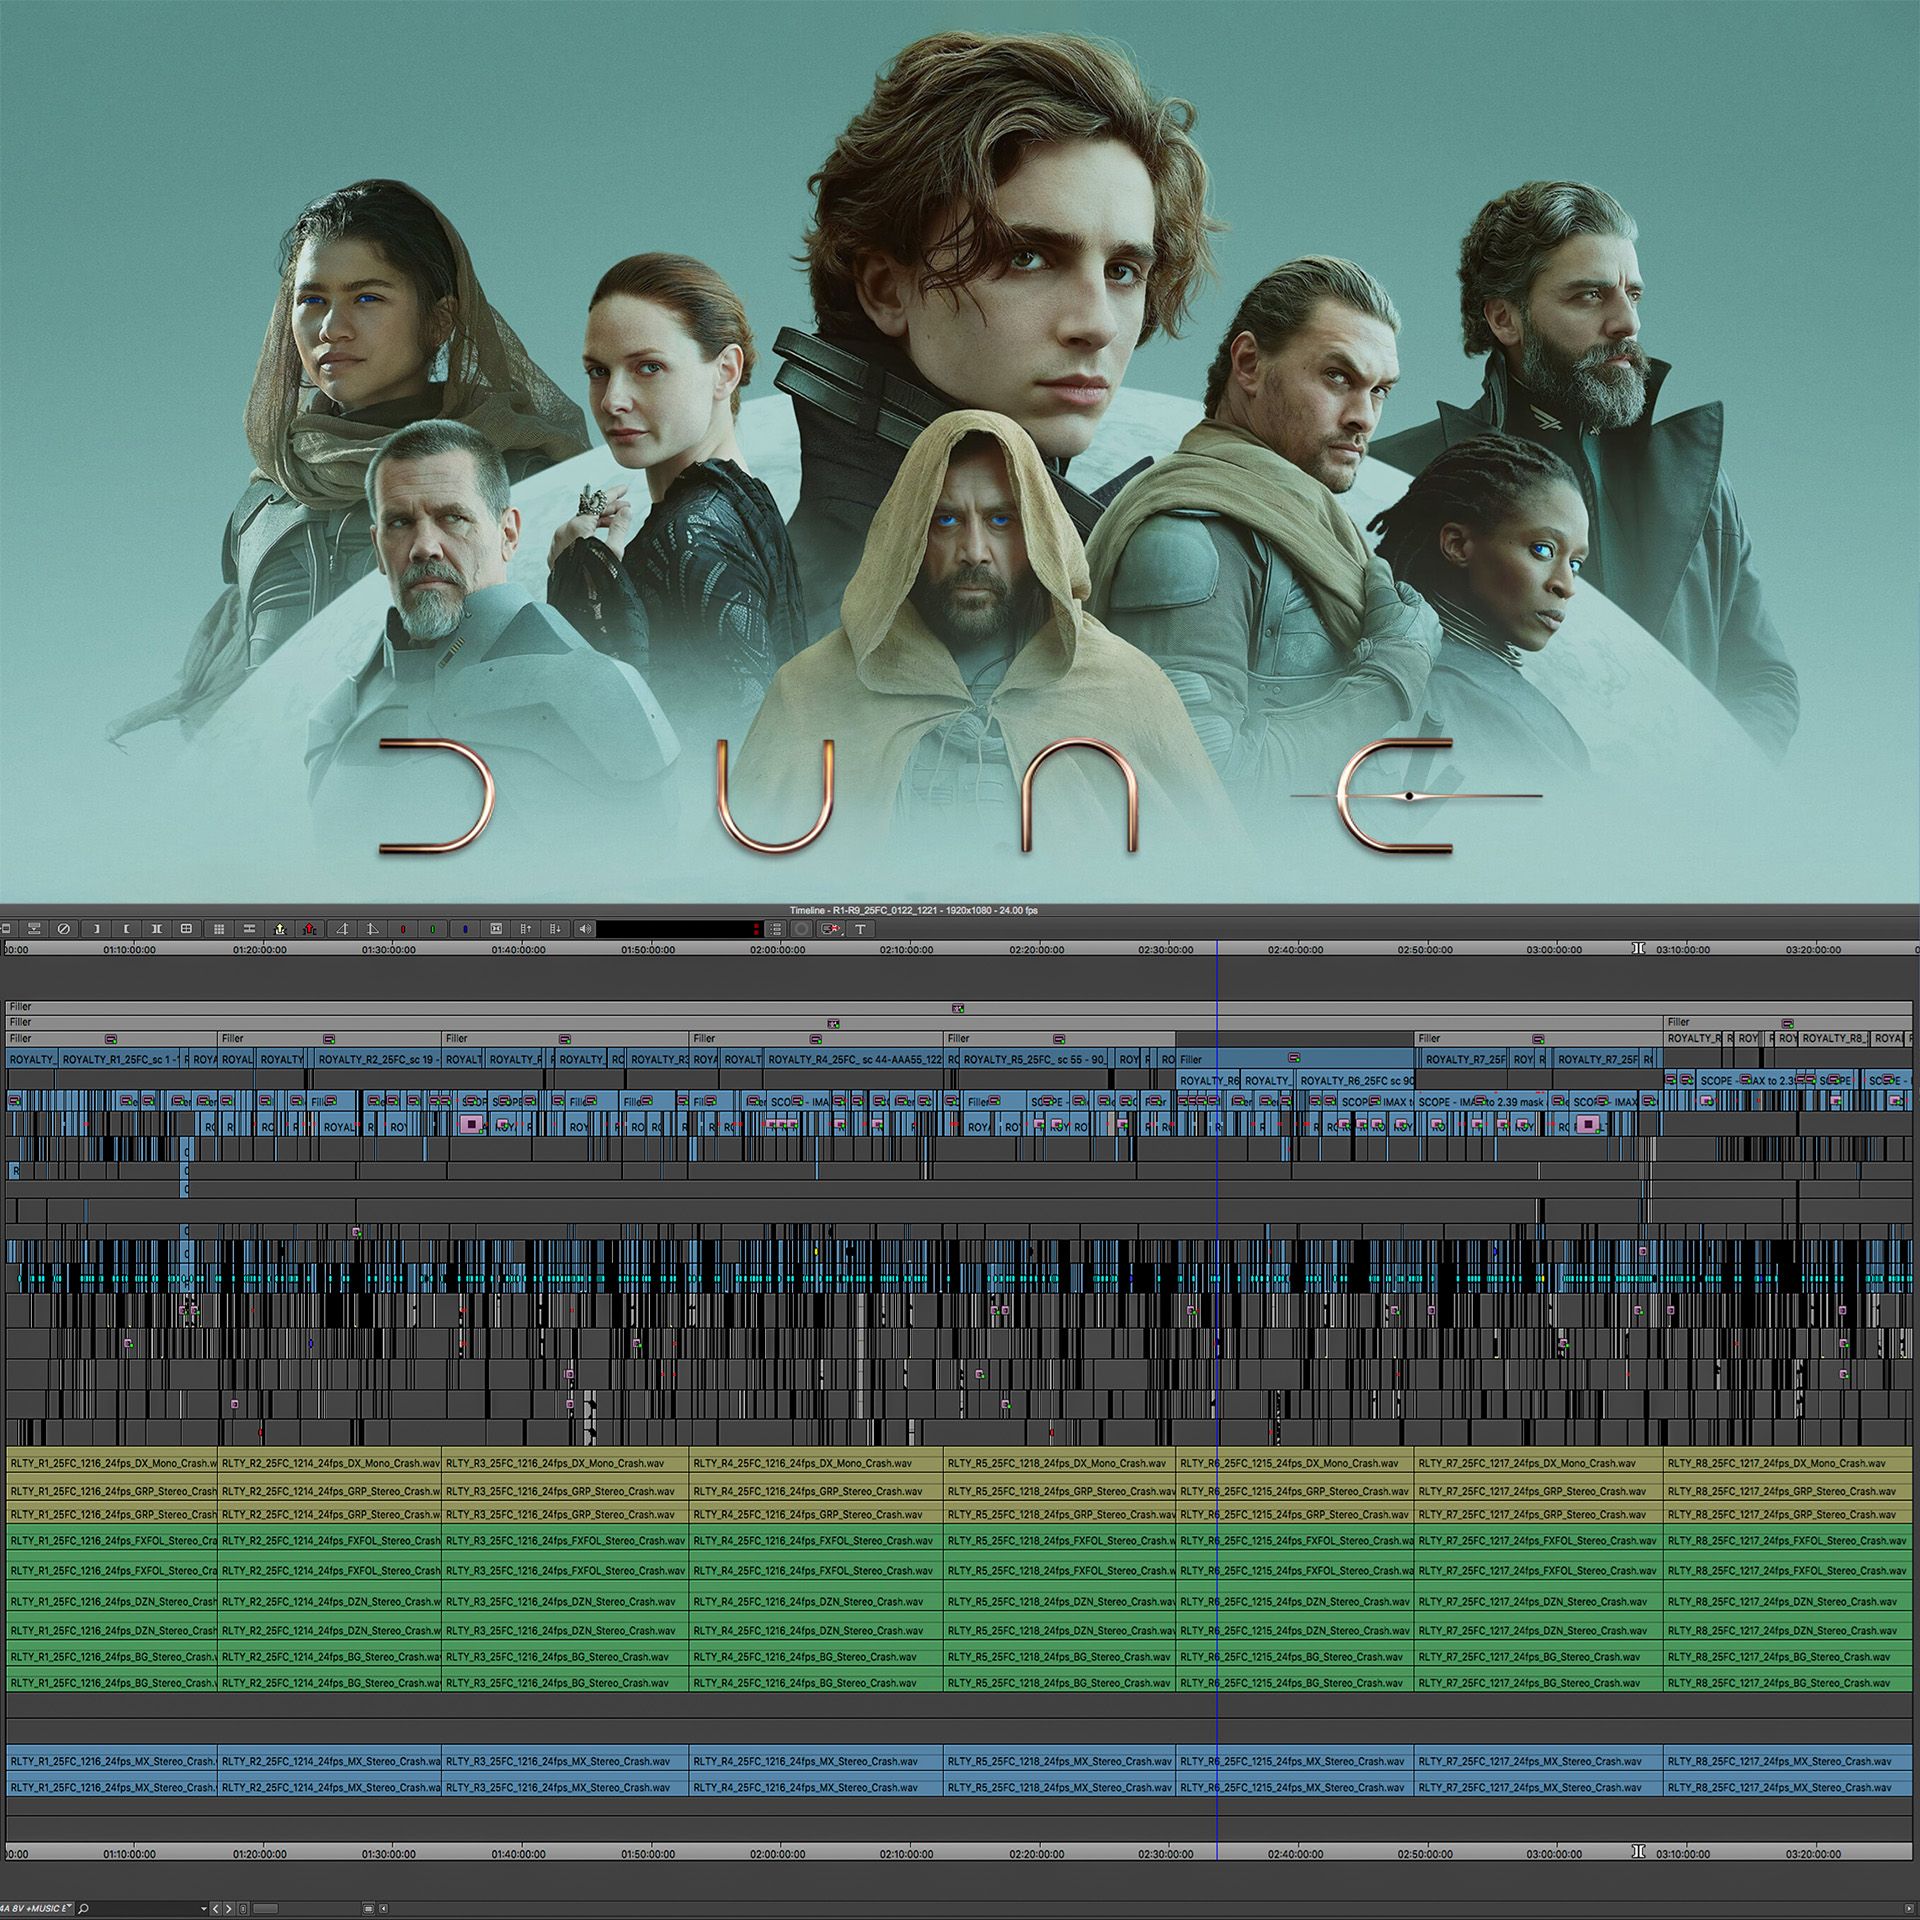Screen dimensions: 1920x1920
Task: Click in the timeline search input field
Action: [145, 1908]
